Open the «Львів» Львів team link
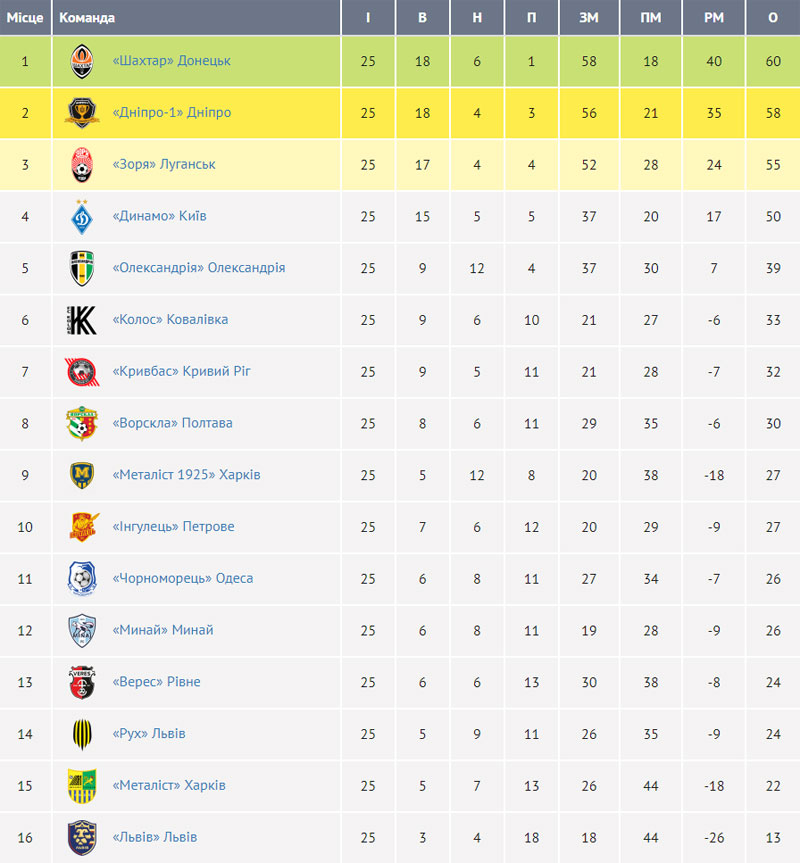This screenshot has width=800, height=863. click(155, 837)
